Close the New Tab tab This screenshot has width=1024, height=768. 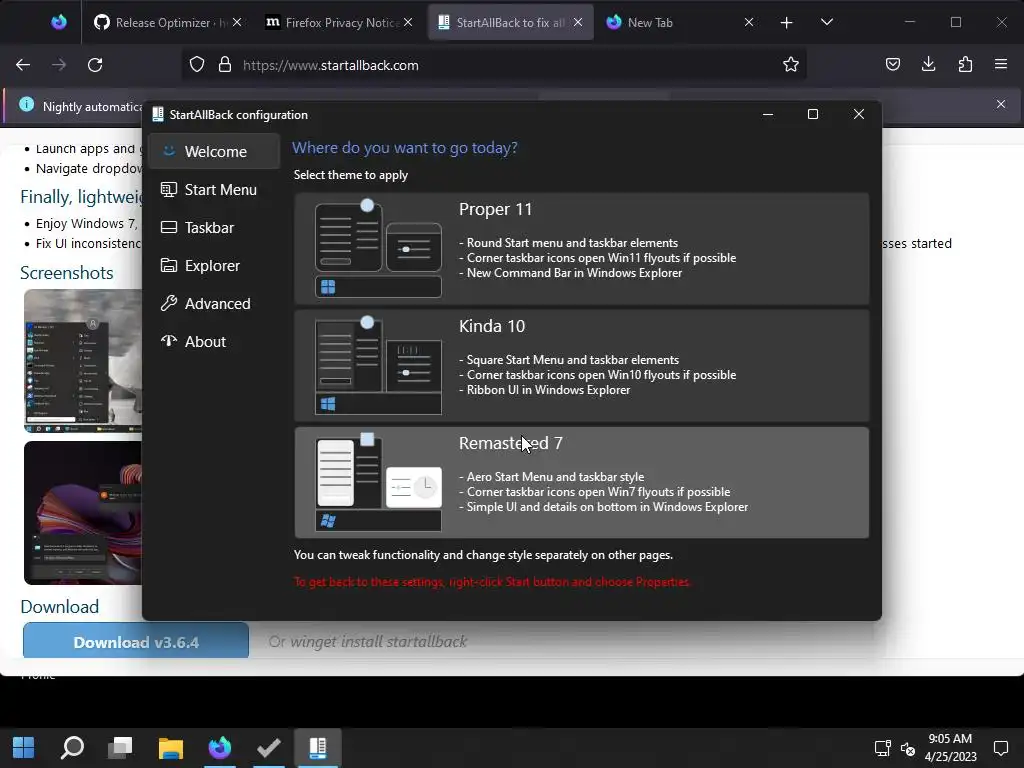(749, 22)
